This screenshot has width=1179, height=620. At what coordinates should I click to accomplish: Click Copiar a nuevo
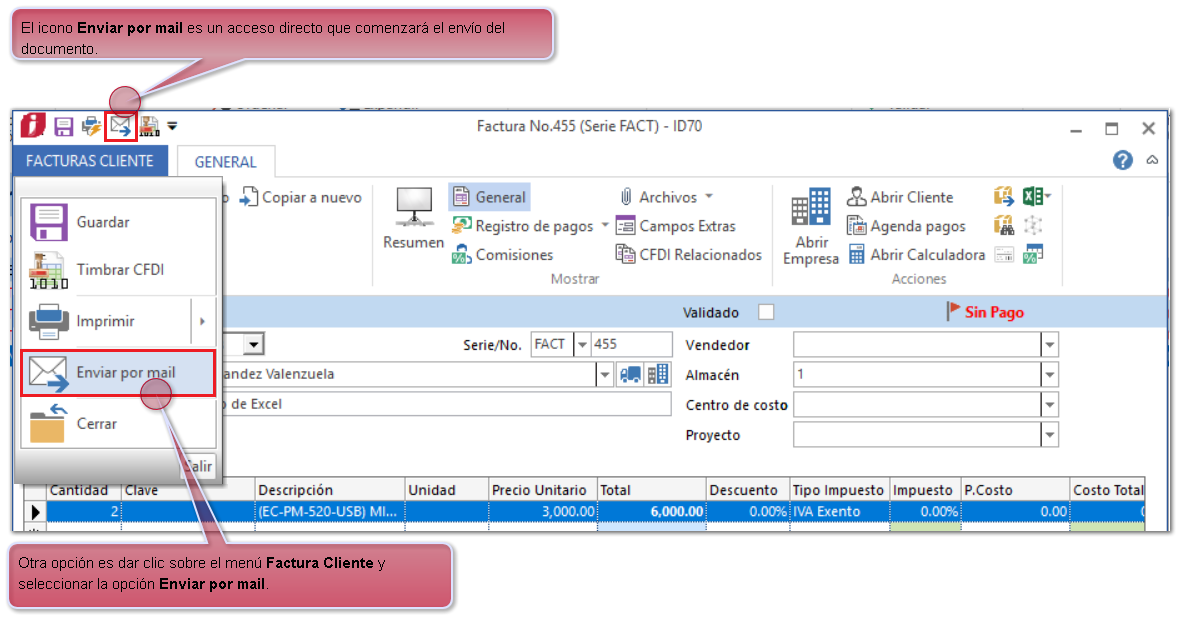point(301,198)
